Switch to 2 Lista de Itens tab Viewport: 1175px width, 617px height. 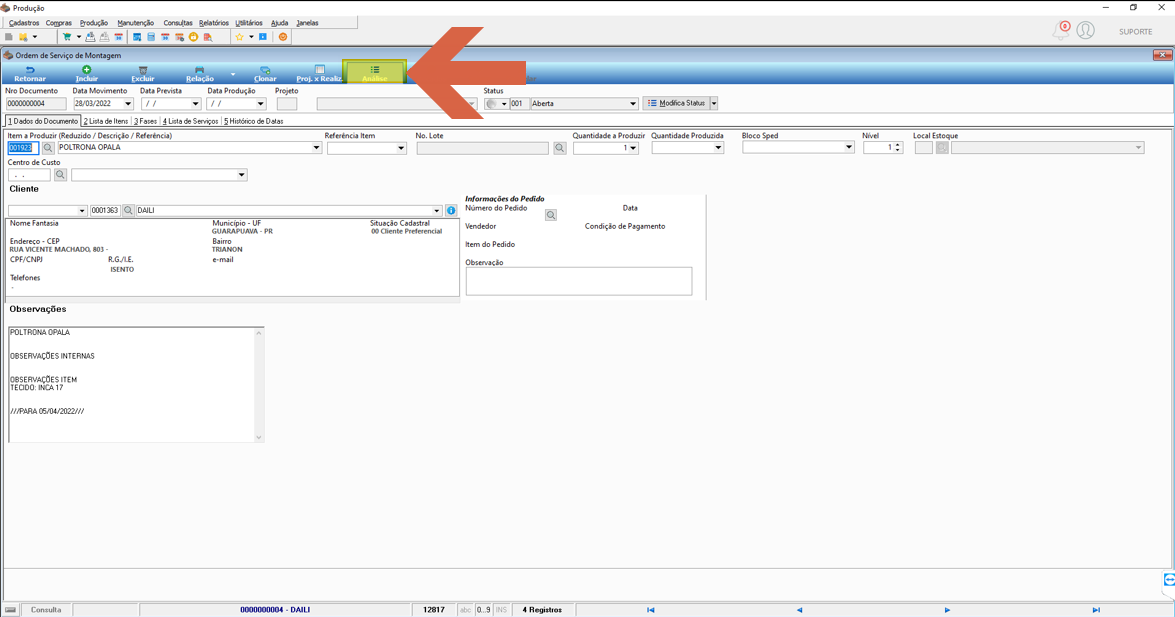pos(106,121)
